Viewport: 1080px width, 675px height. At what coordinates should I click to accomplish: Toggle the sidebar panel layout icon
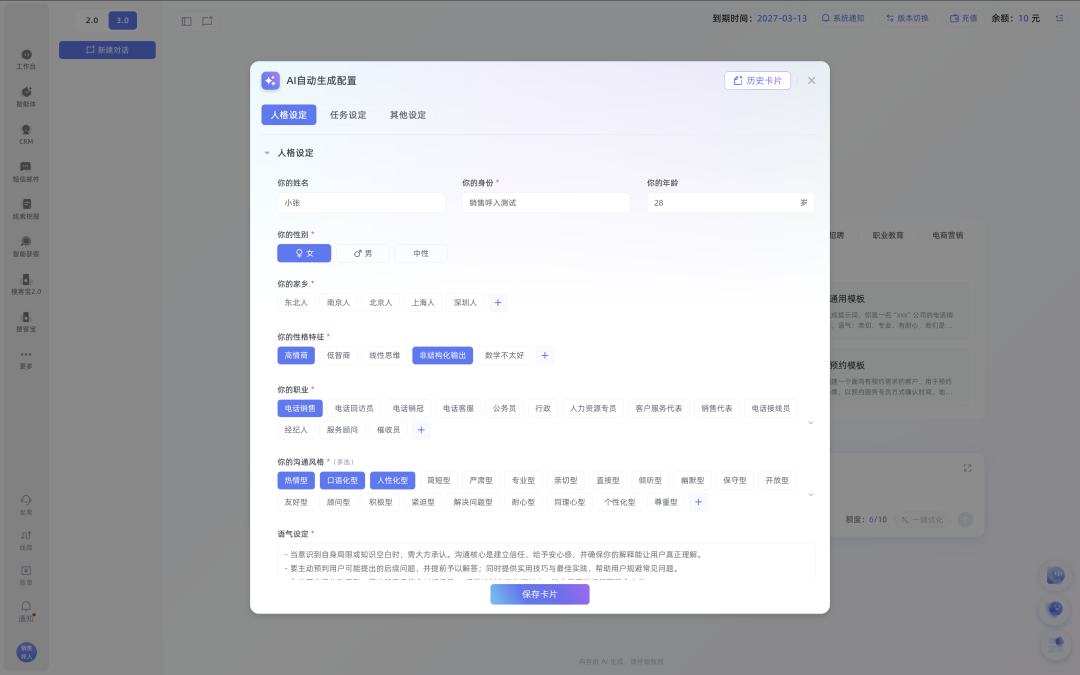point(187,21)
